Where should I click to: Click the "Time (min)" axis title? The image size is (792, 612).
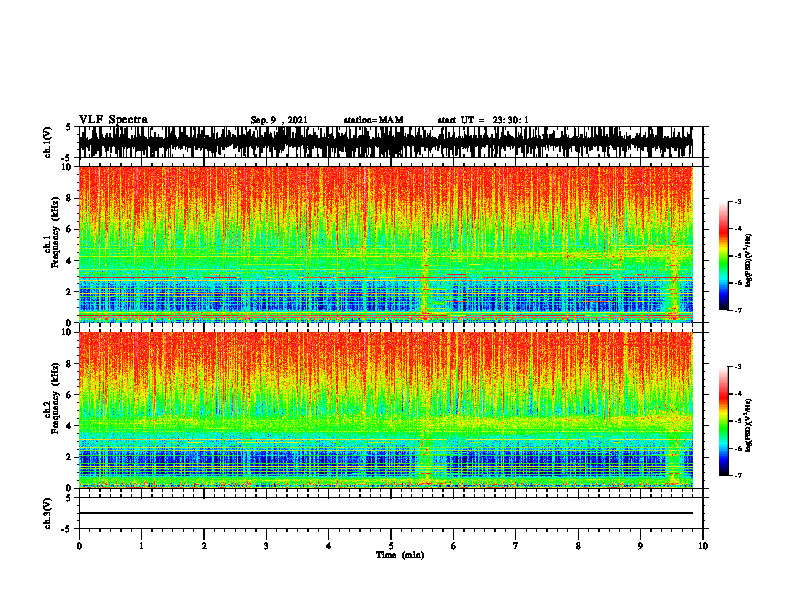[400, 555]
